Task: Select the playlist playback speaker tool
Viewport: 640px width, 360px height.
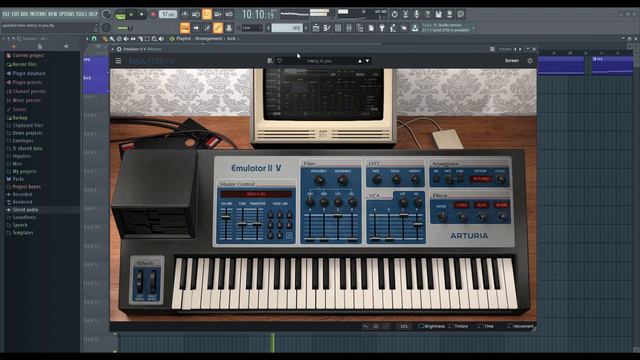Action: 161,39
